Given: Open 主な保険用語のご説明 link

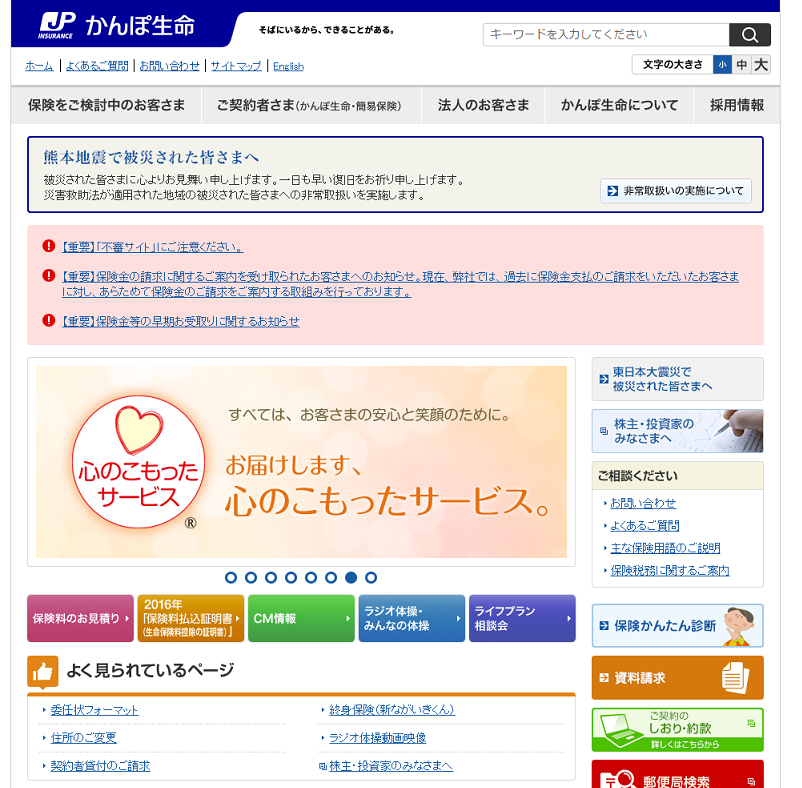Looking at the screenshot, I should (665, 548).
